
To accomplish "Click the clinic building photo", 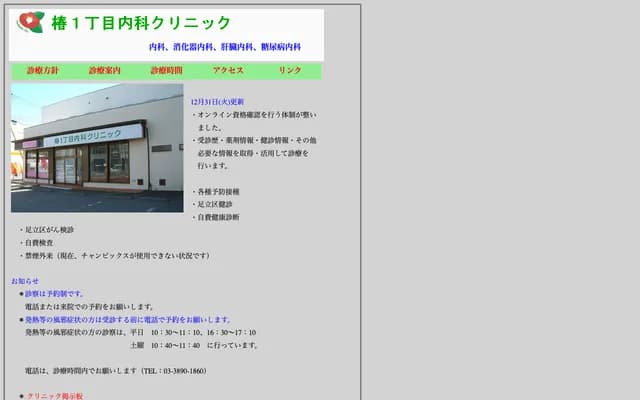I will [x=97, y=148].
